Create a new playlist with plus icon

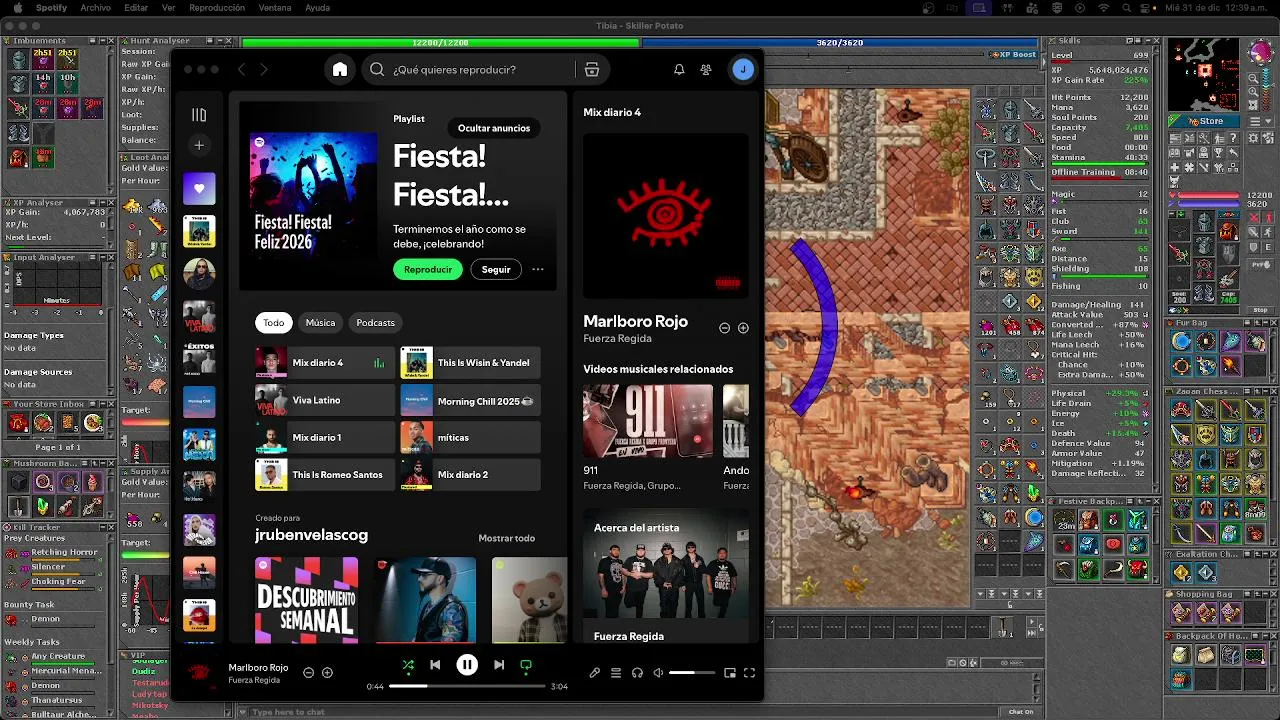pyautogui.click(x=199, y=145)
